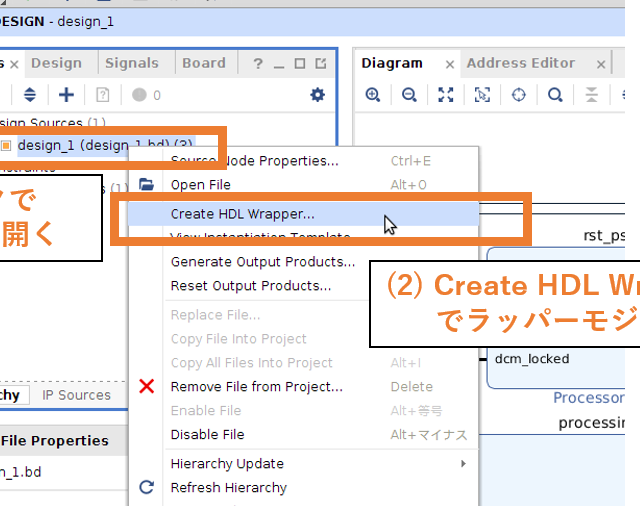Click the Zoom Fit icon in Diagram toolbar
This screenshot has width=640, height=506.
[x=446, y=95]
